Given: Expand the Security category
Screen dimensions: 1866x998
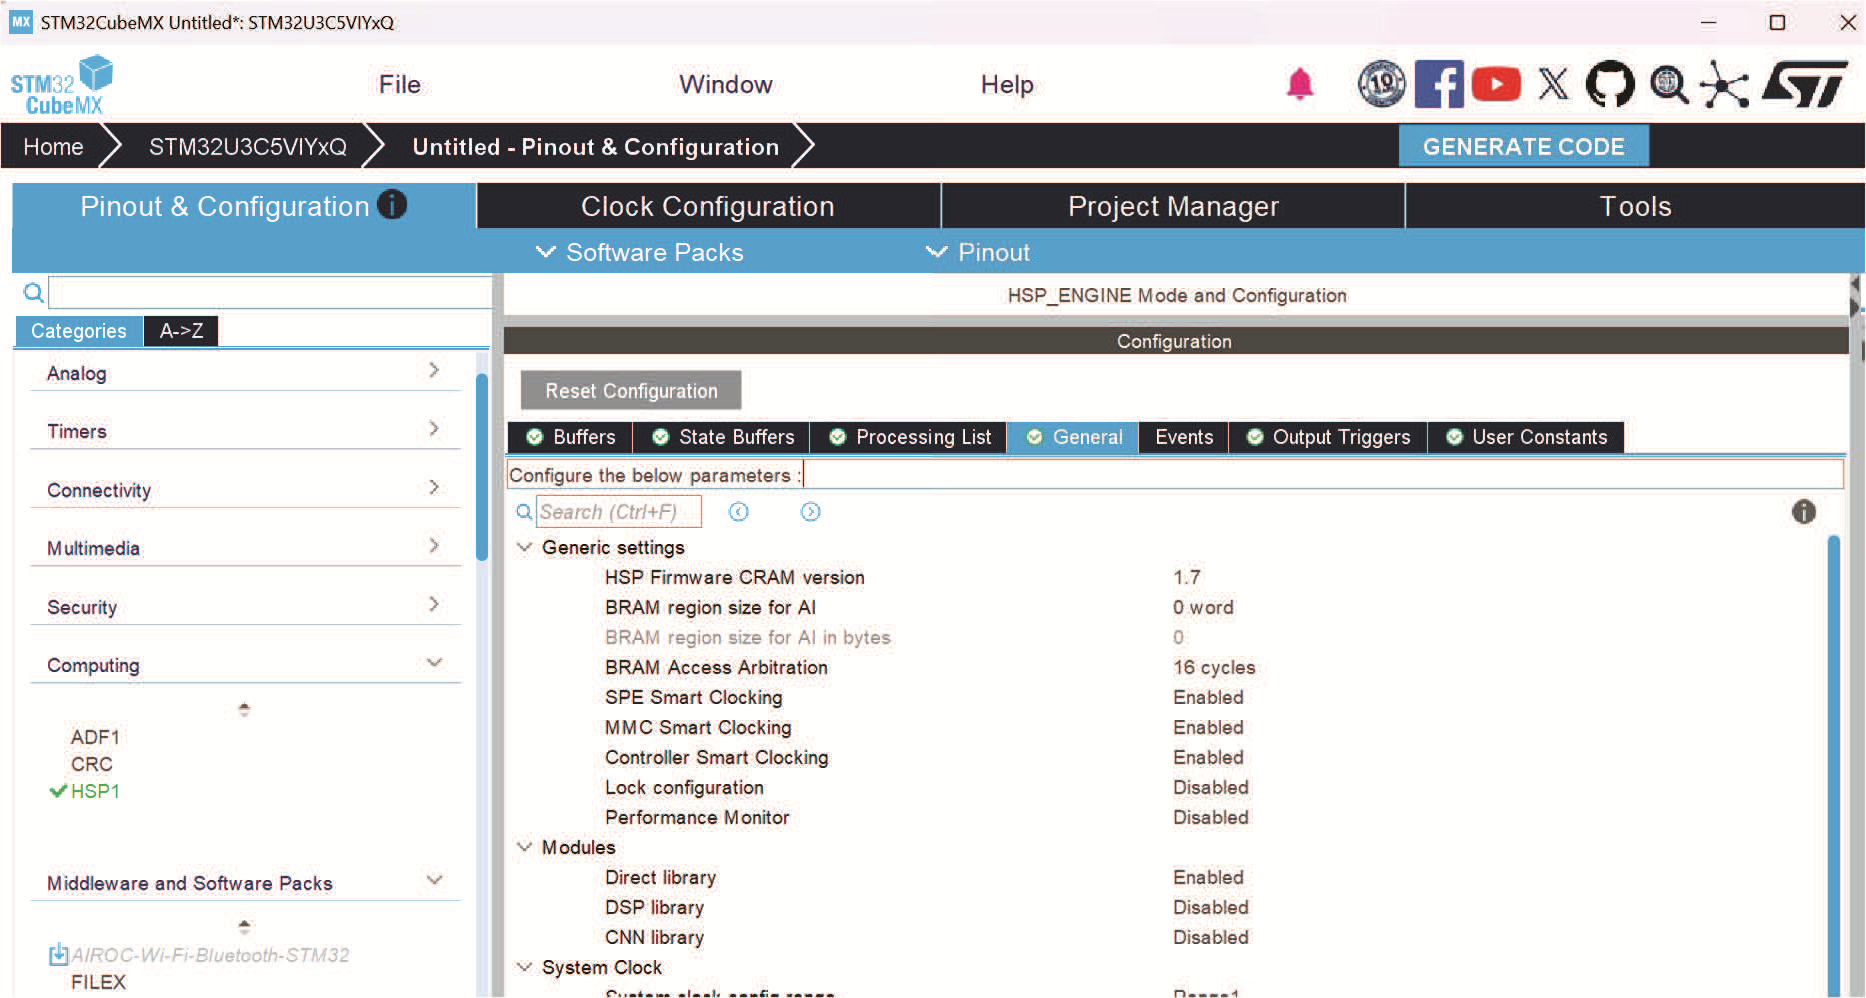Looking at the screenshot, I should (x=434, y=604).
